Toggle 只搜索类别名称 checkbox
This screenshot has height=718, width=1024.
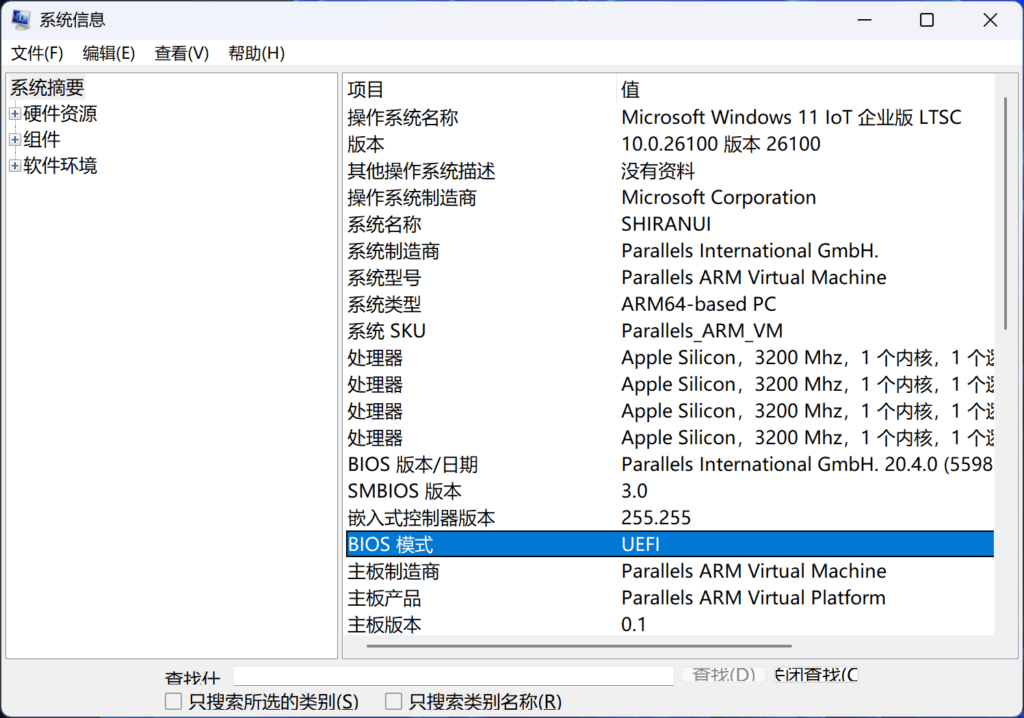click(394, 701)
